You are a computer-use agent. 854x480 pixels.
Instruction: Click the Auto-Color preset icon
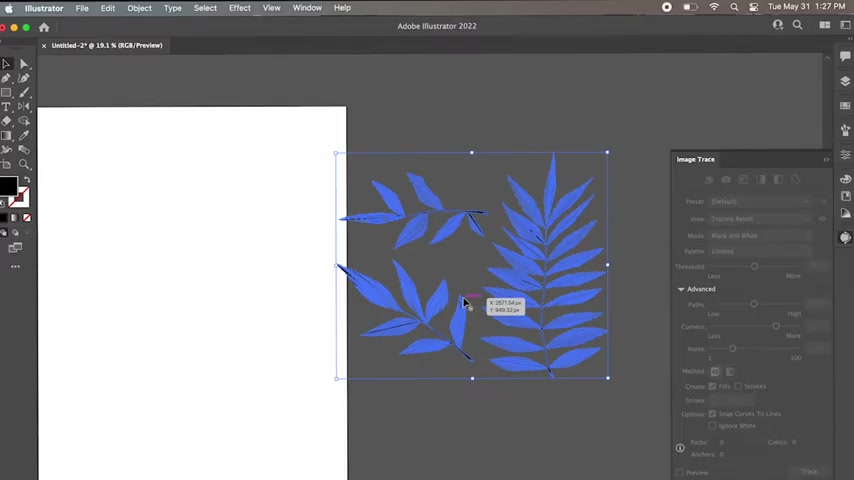[709, 179]
